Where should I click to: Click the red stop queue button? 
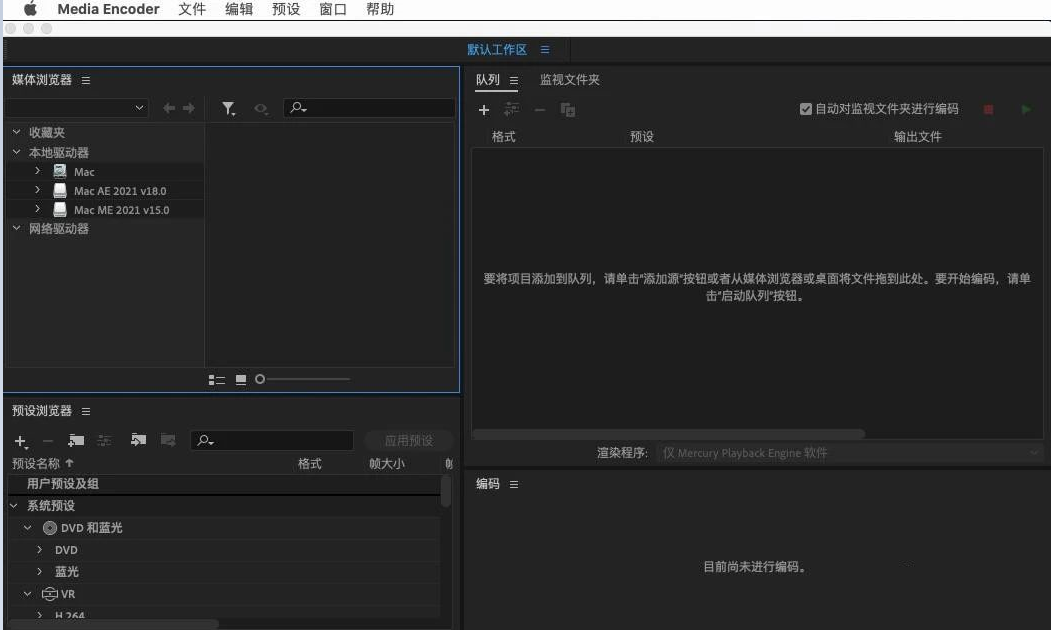[x=988, y=110]
